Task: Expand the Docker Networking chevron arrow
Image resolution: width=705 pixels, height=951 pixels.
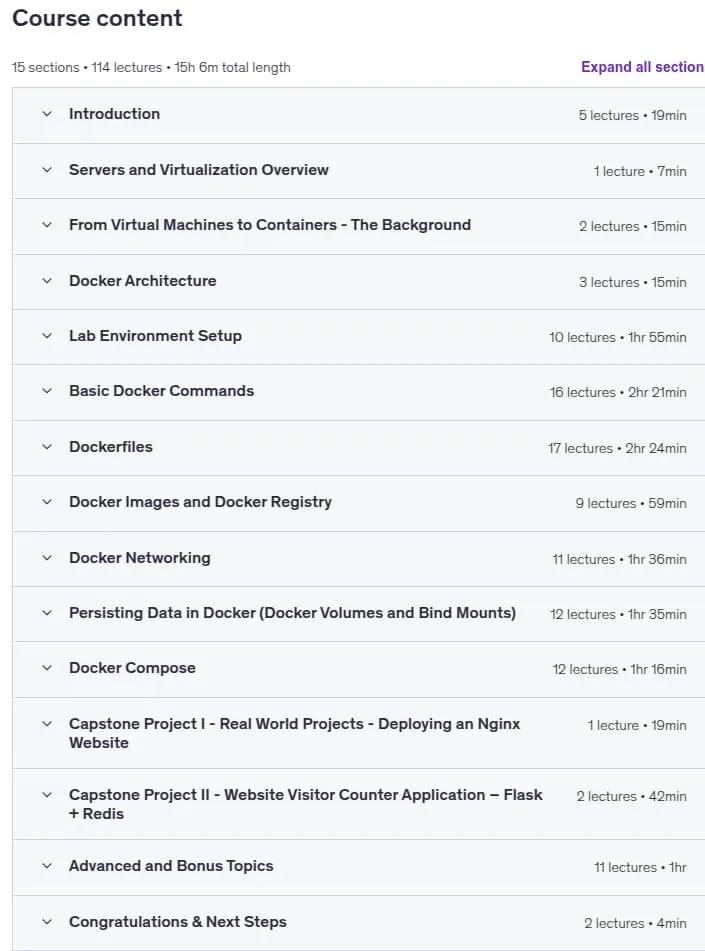Action: 47,558
